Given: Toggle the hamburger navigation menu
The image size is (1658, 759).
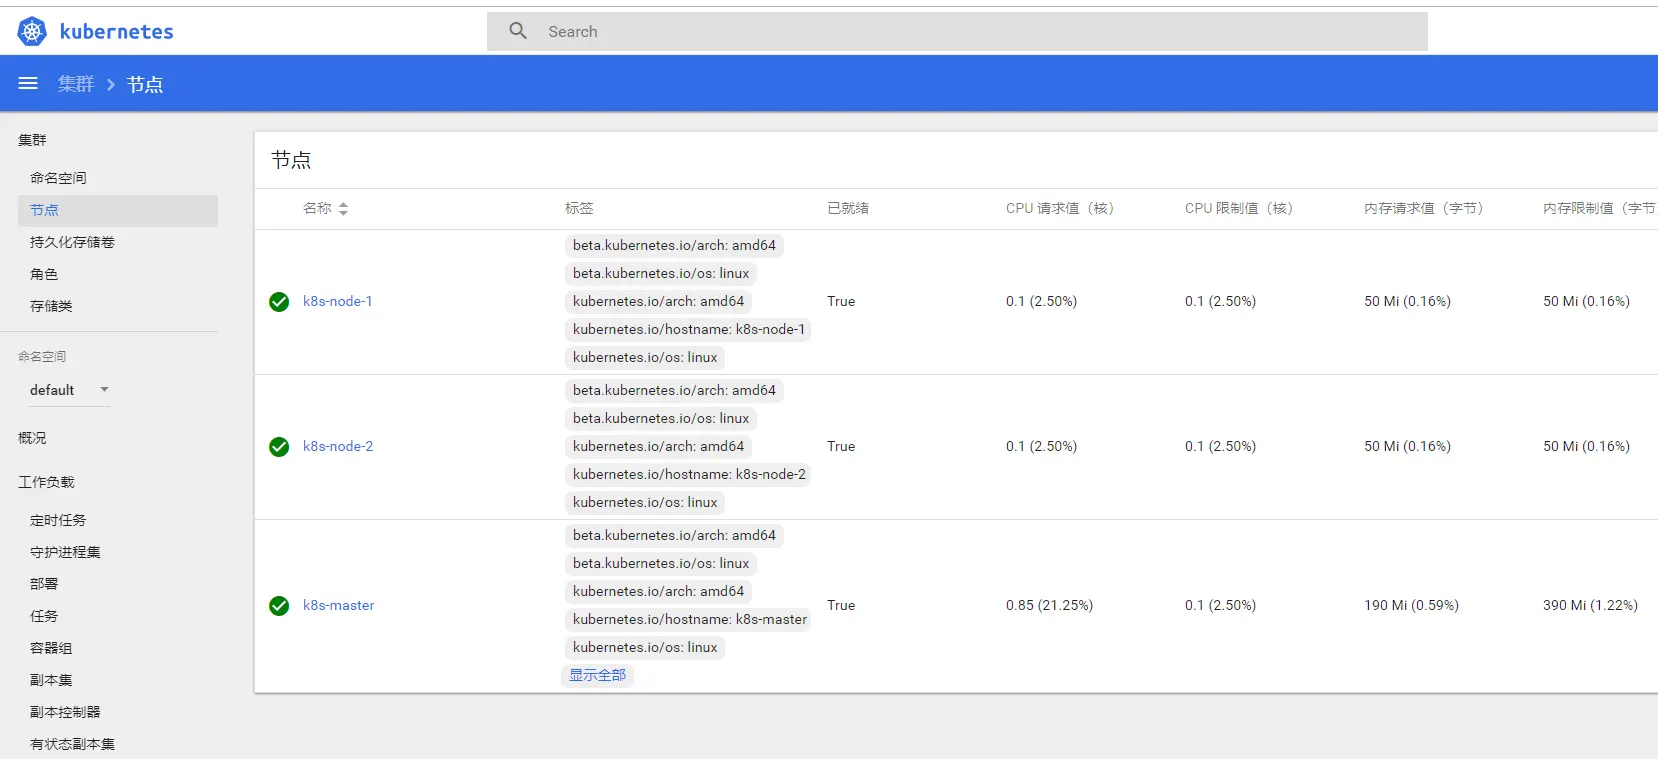Looking at the screenshot, I should tap(28, 84).
